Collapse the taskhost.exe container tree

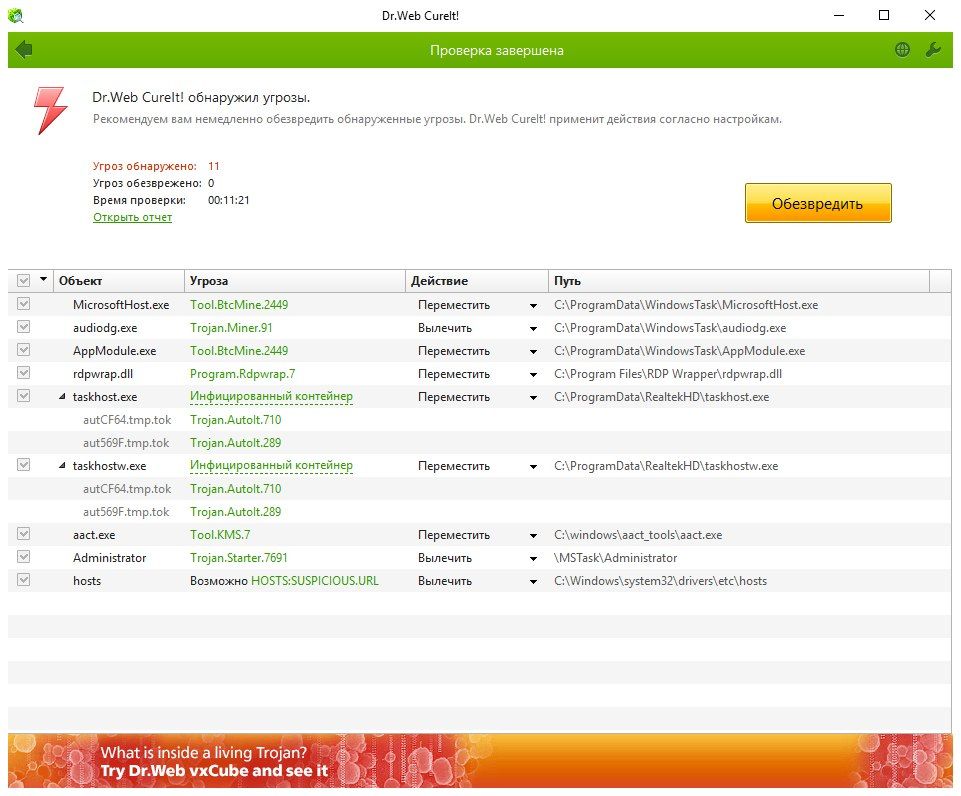(x=62, y=396)
